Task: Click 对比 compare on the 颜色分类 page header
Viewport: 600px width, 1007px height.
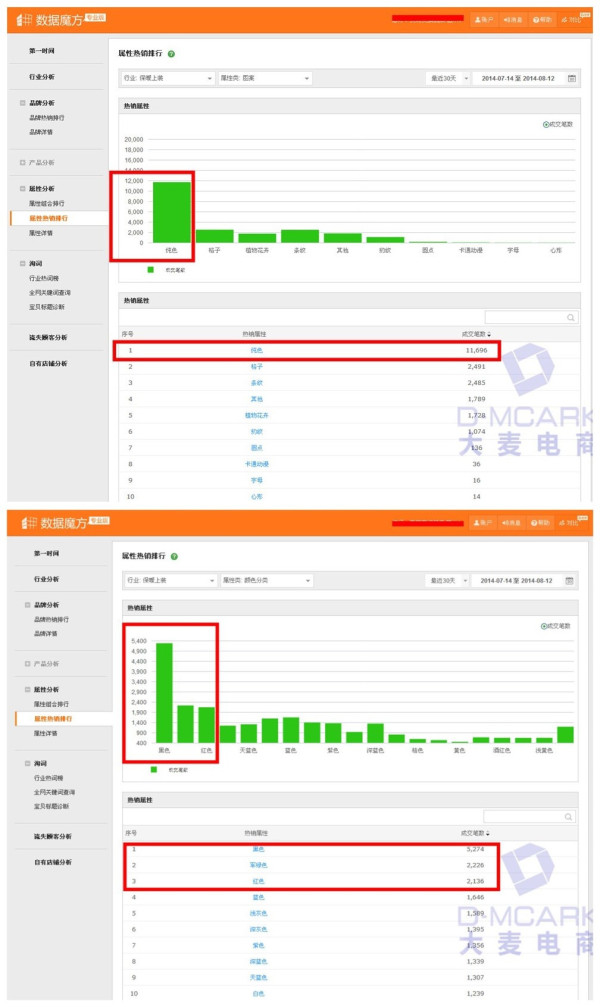Action: point(571,523)
